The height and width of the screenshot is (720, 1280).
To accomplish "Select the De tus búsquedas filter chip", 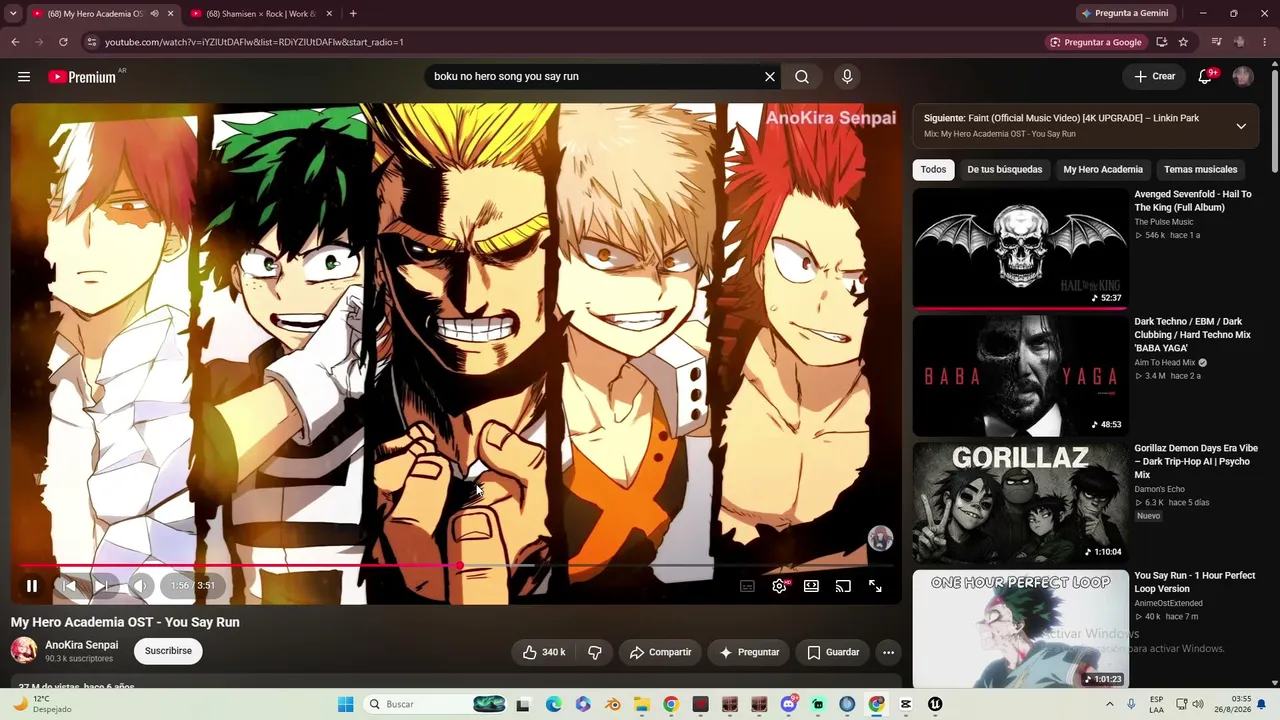I will [1004, 170].
